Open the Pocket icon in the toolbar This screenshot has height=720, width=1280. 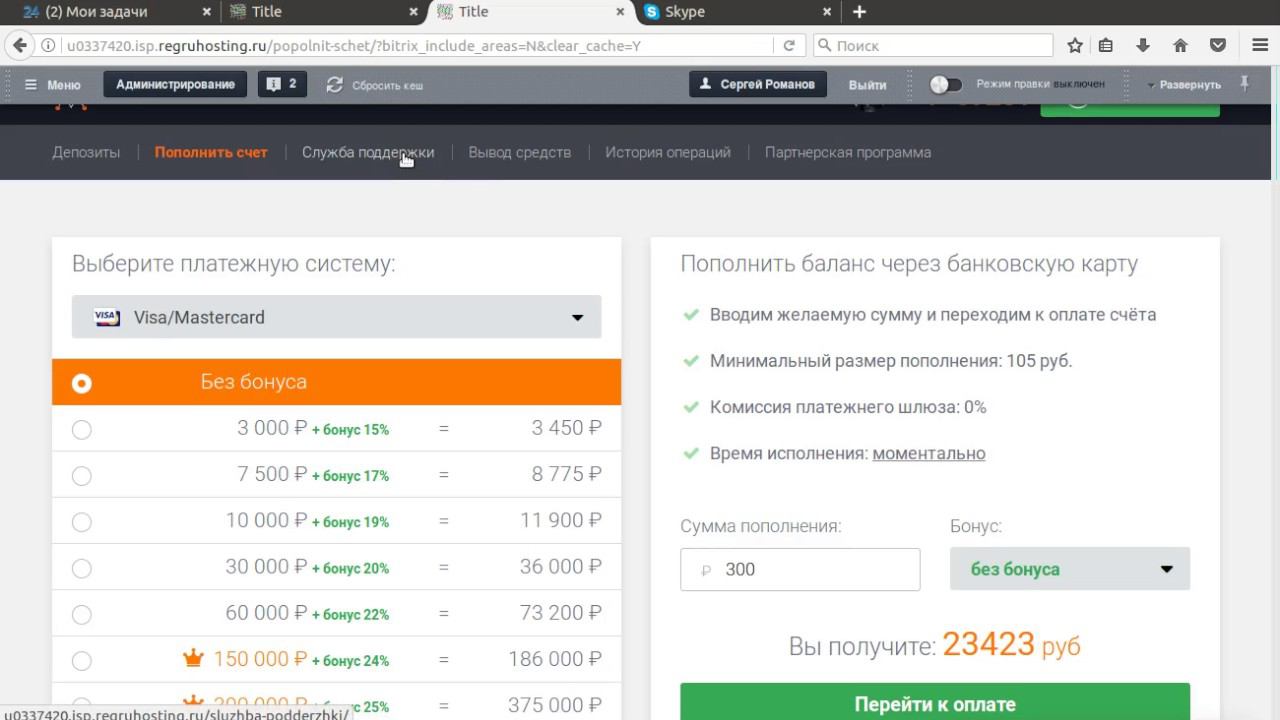[1218, 45]
